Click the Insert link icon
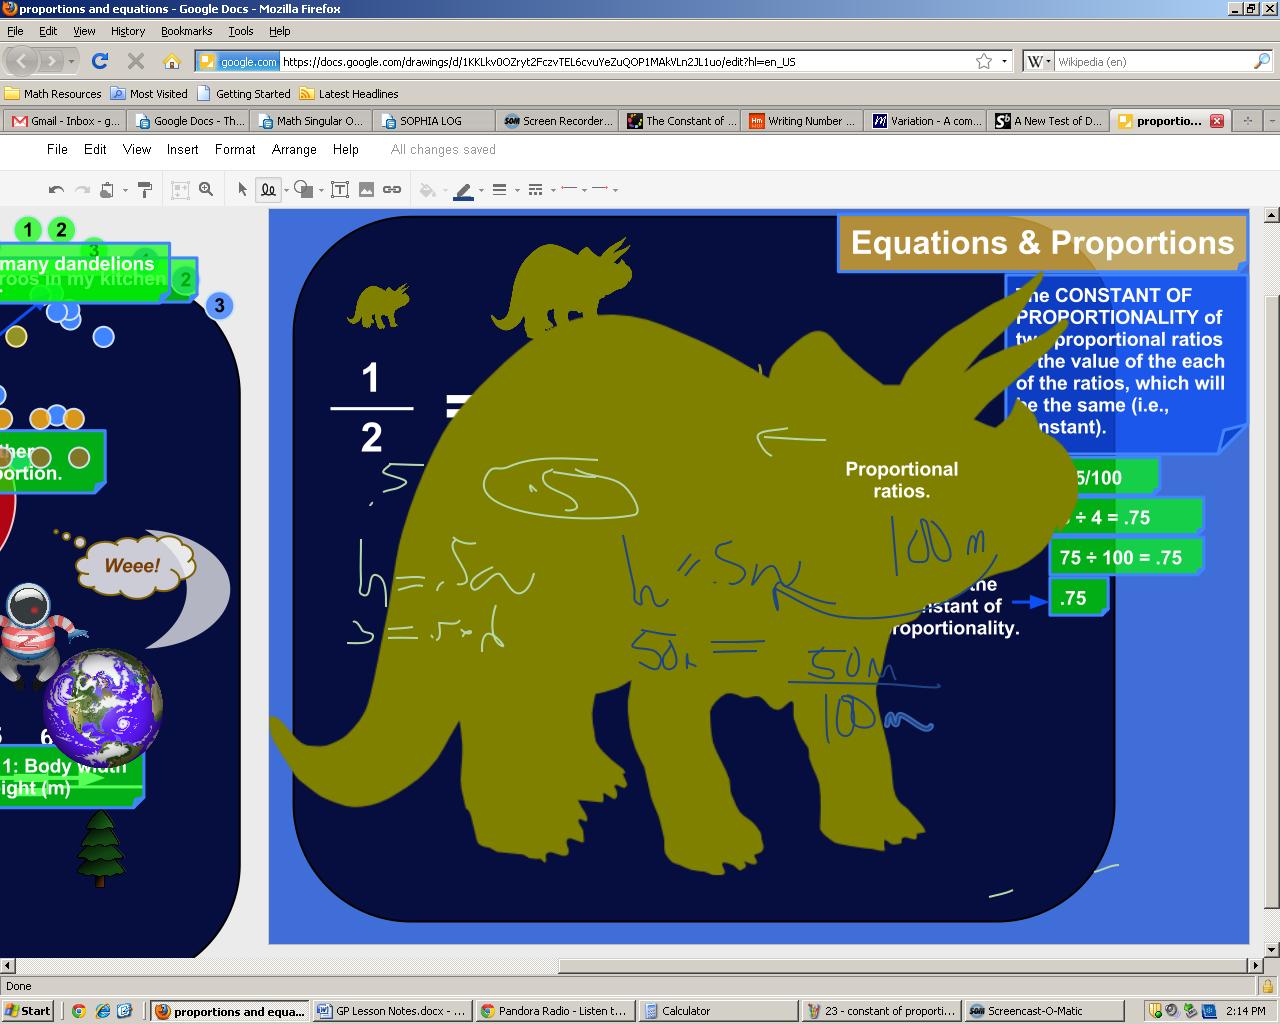This screenshot has width=1280, height=1024. (393, 188)
